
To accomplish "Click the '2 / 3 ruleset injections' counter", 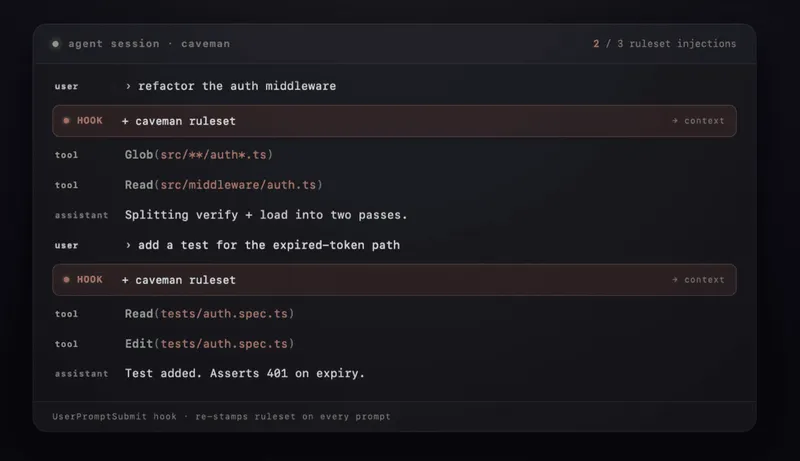I will (664, 44).
